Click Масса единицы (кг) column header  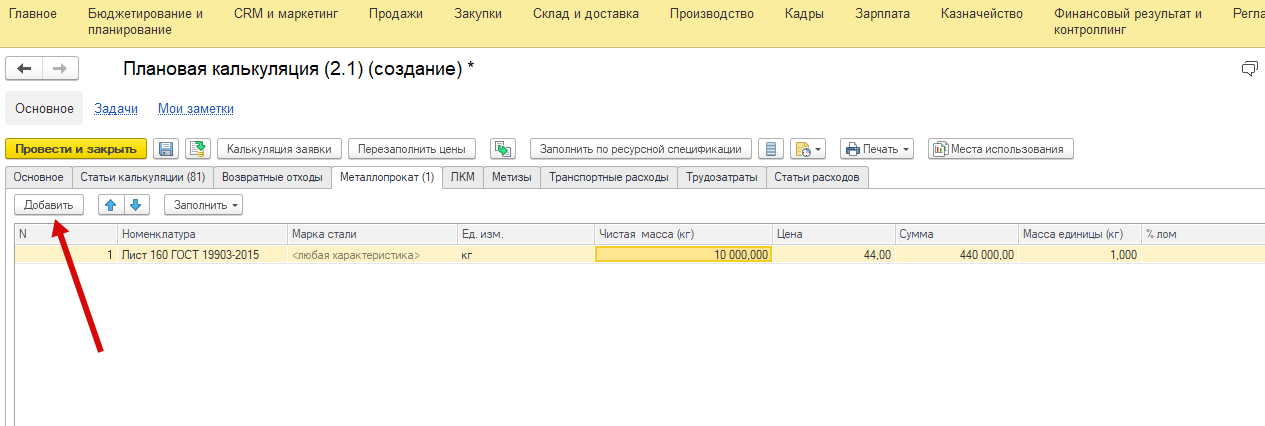tap(1080, 233)
